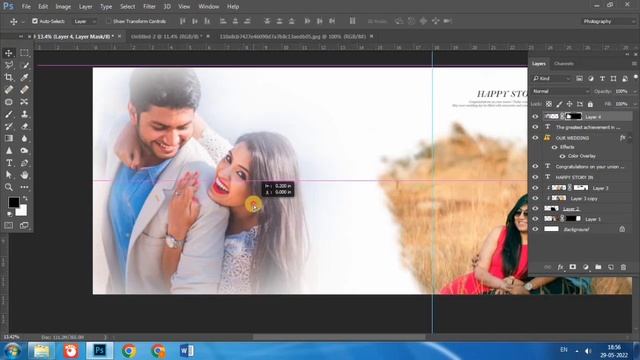Viewport: 640px width, 360px height.
Task: Switch to the Untitled-2 document tab
Action: [167, 36]
